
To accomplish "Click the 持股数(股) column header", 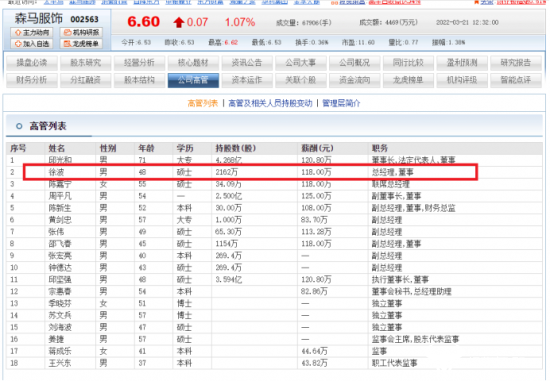I will point(235,148).
